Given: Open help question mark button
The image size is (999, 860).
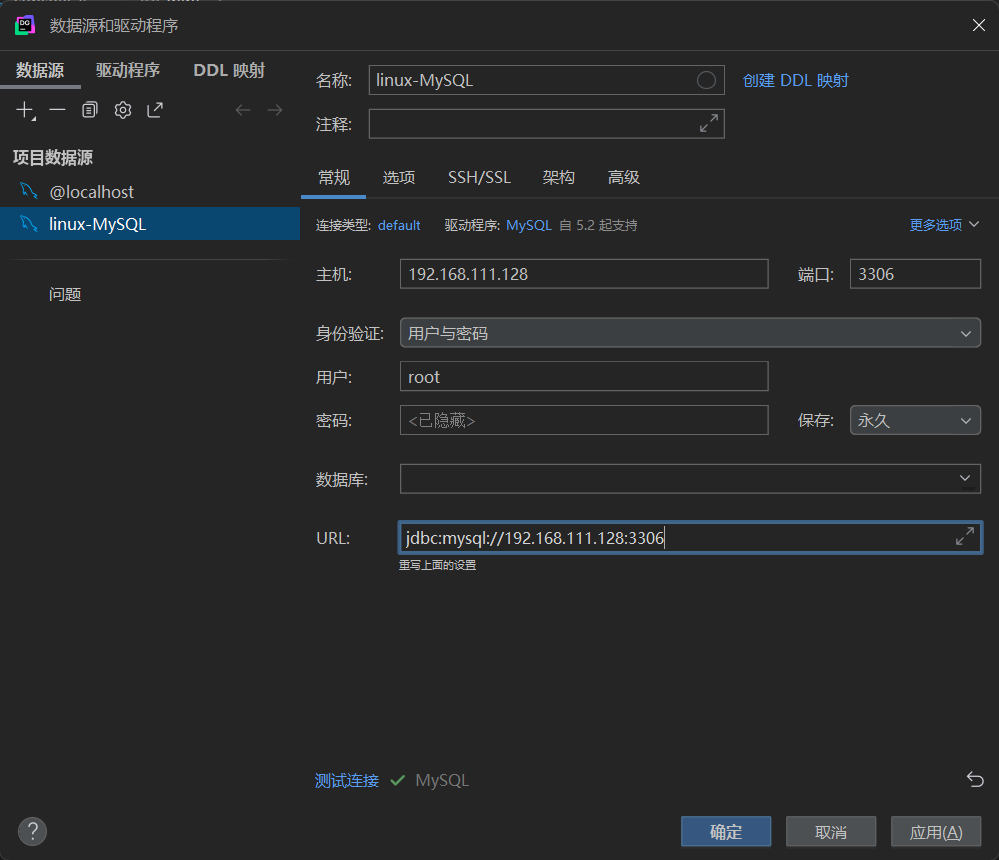Looking at the screenshot, I should click(x=32, y=831).
